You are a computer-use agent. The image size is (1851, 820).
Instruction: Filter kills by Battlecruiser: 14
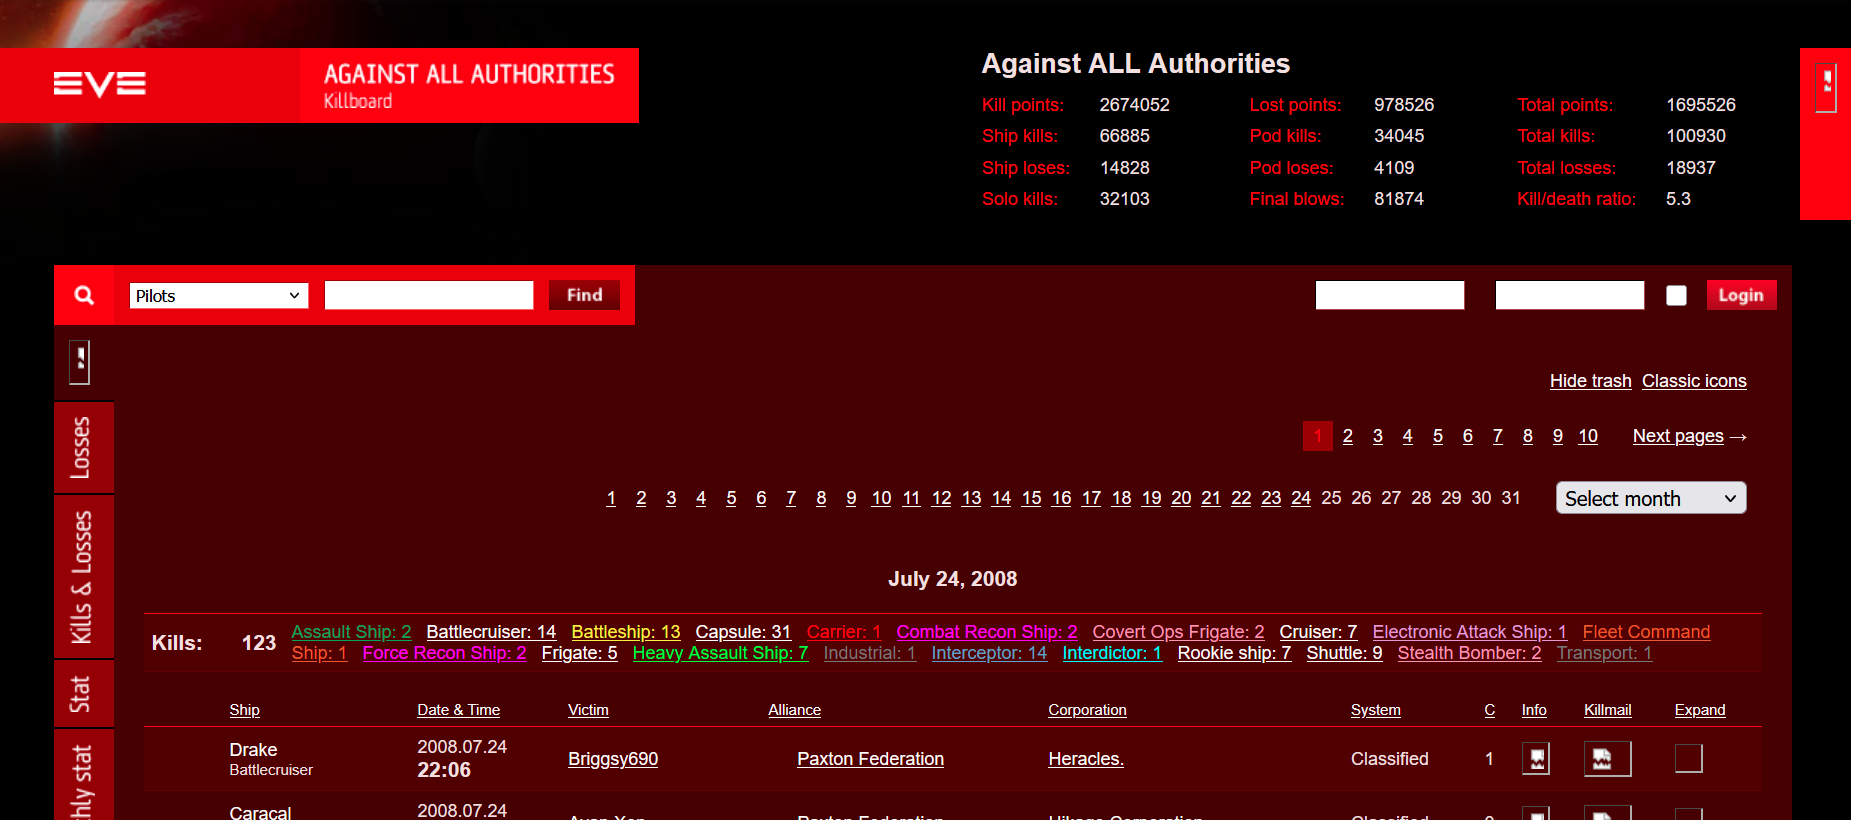tap(491, 632)
